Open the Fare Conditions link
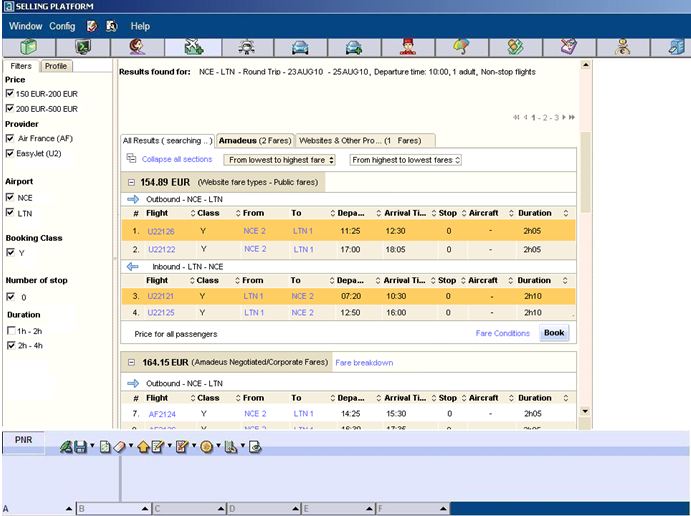The height and width of the screenshot is (516, 691). [502, 333]
